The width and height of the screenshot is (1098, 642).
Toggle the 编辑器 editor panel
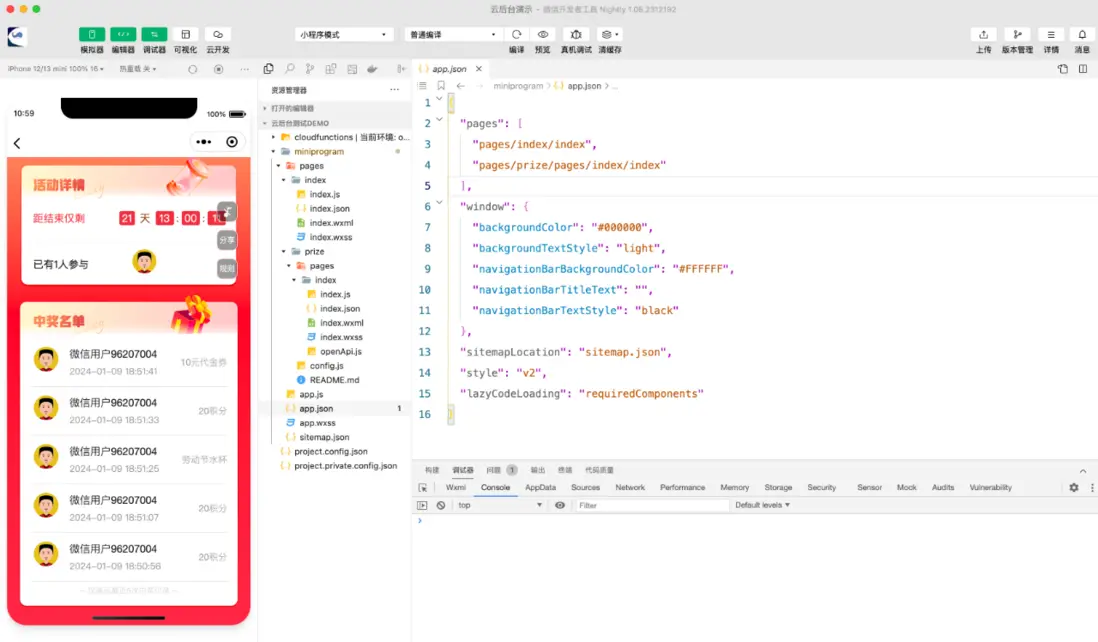[123, 34]
